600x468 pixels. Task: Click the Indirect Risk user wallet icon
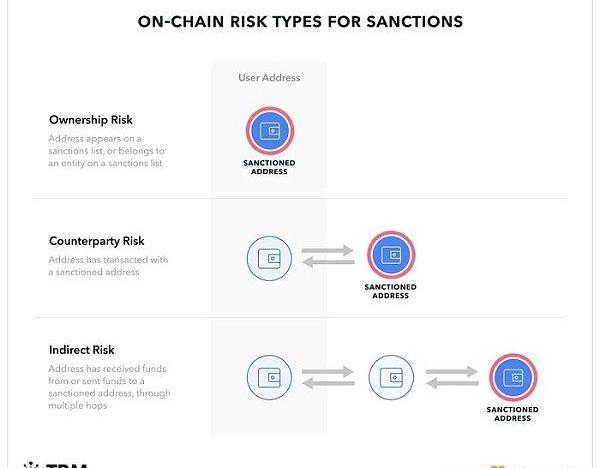click(269, 377)
